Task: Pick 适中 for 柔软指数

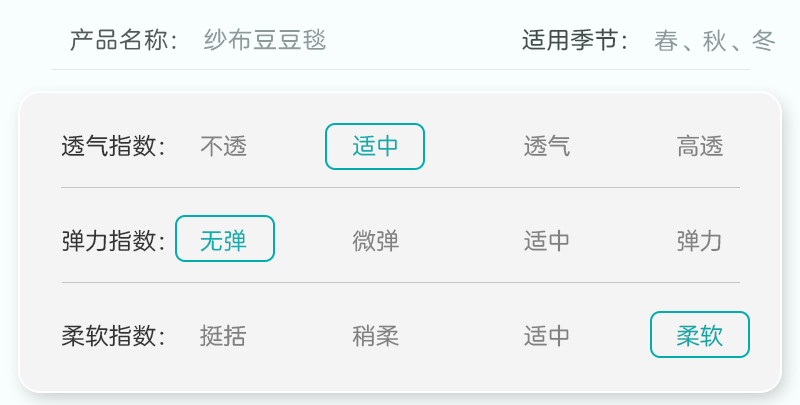Action: [547, 336]
